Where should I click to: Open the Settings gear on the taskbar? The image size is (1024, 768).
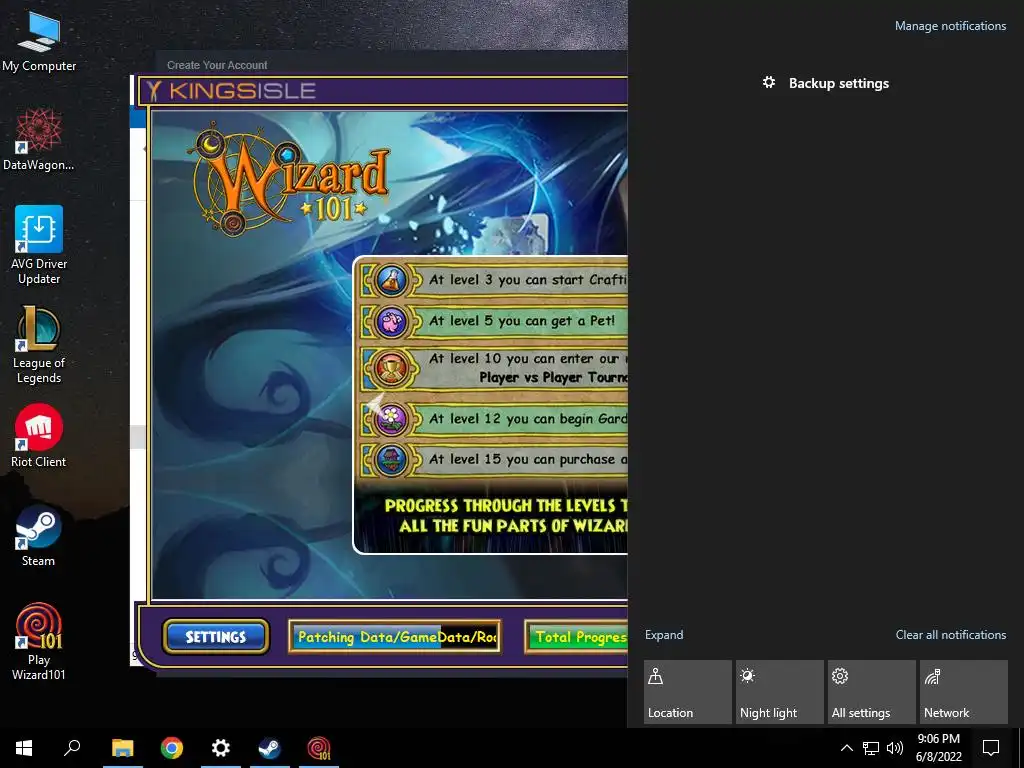(x=221, y=748)
